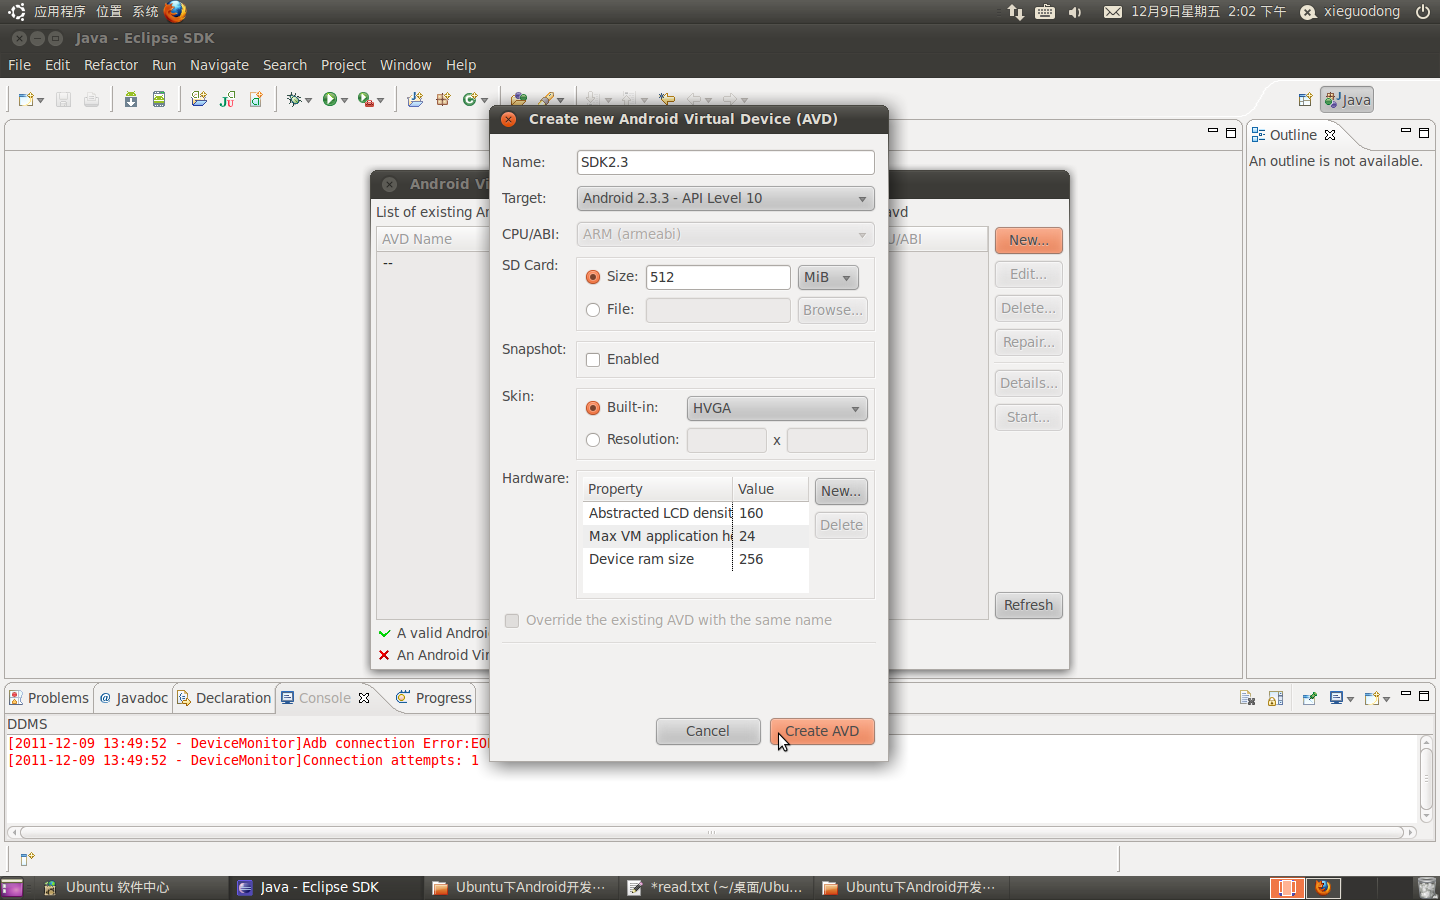Click the network connection icon in top panel
Screen dimensions: 1440x900
pyautogui.click(x=1016, y=12)
